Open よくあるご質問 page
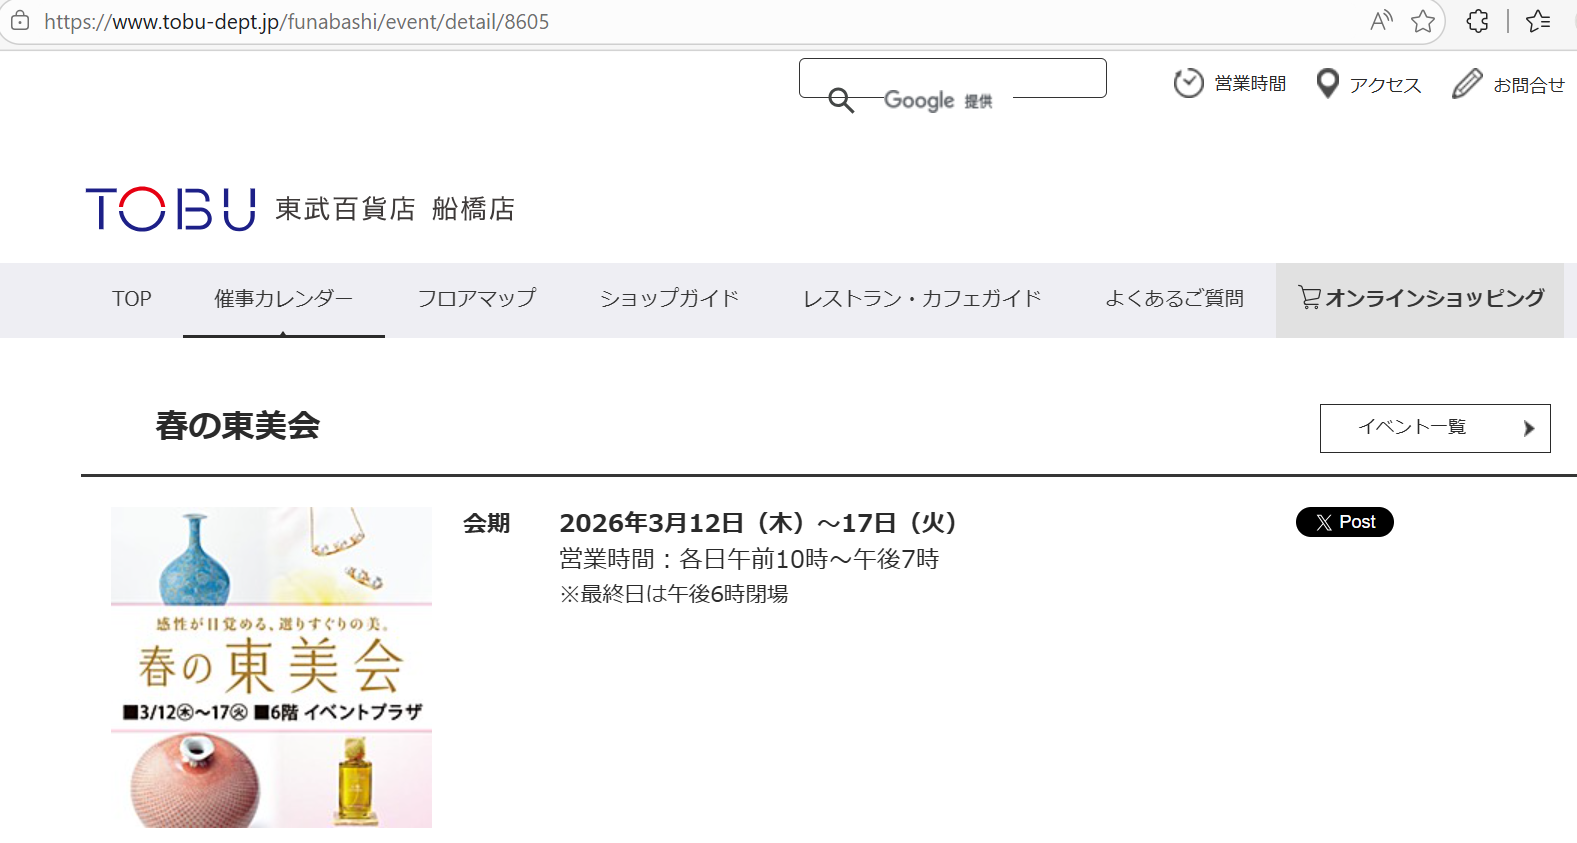This screenshot has width=1577, height=843. 1174,299
